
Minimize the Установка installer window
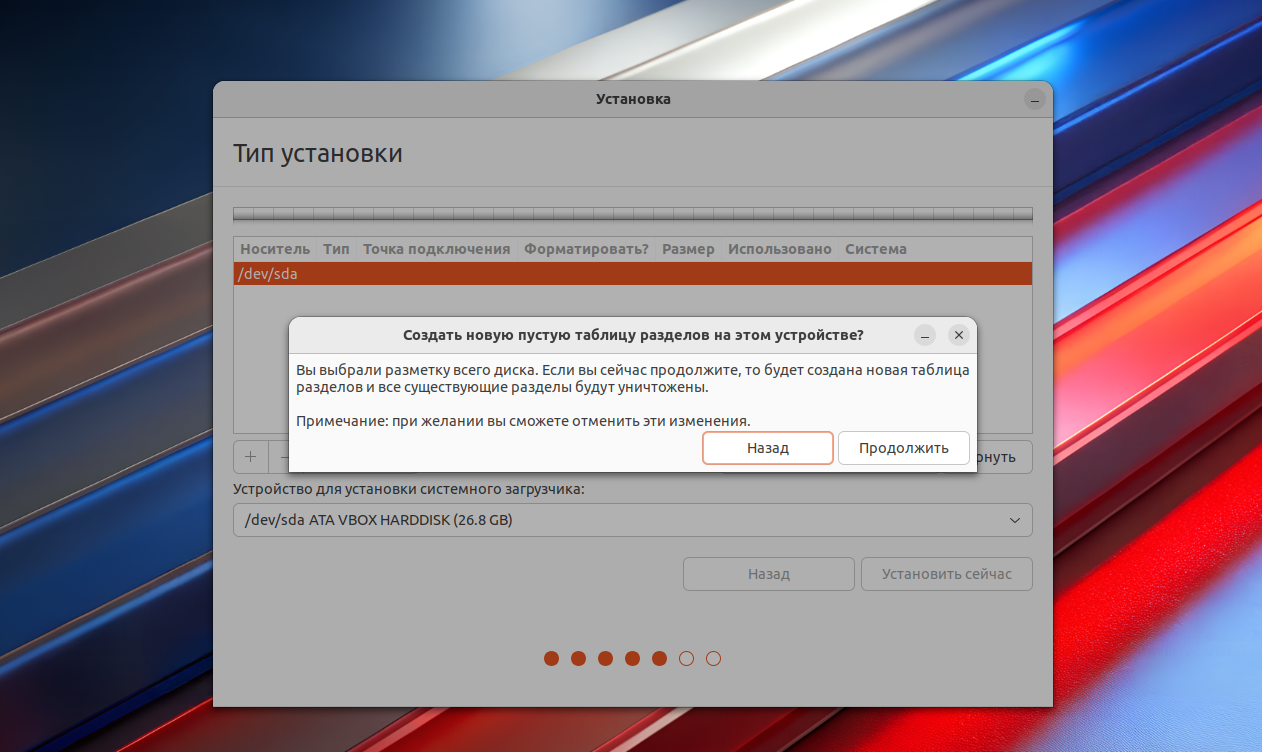tap(1034, 100)
